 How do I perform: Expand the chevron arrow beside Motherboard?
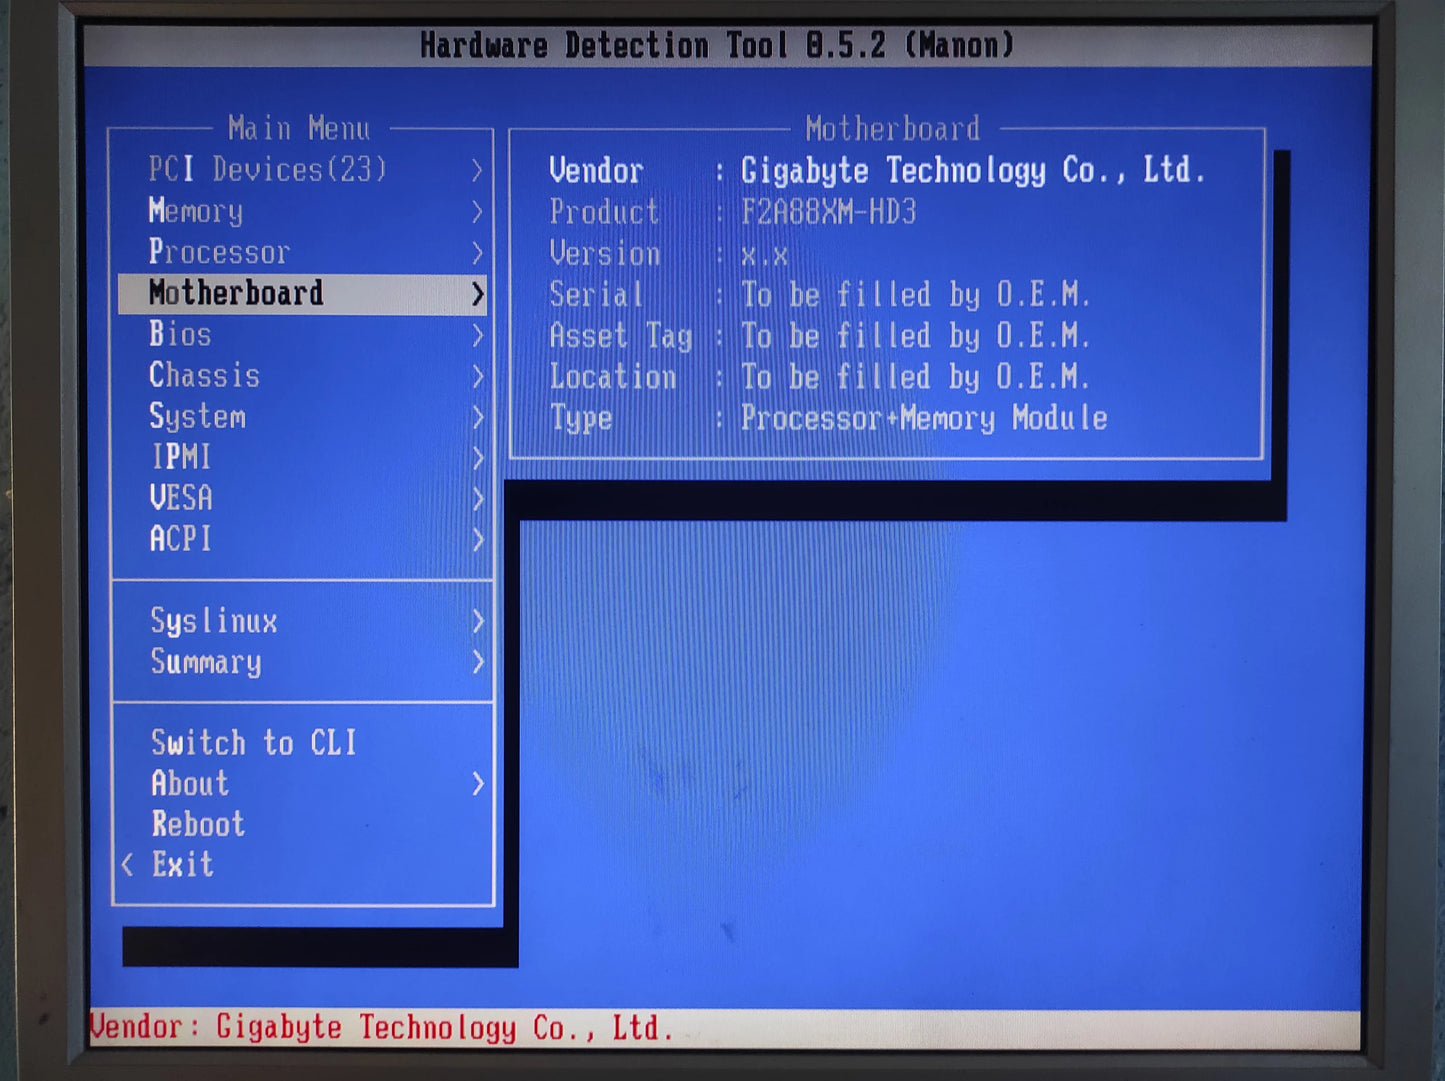477,294
